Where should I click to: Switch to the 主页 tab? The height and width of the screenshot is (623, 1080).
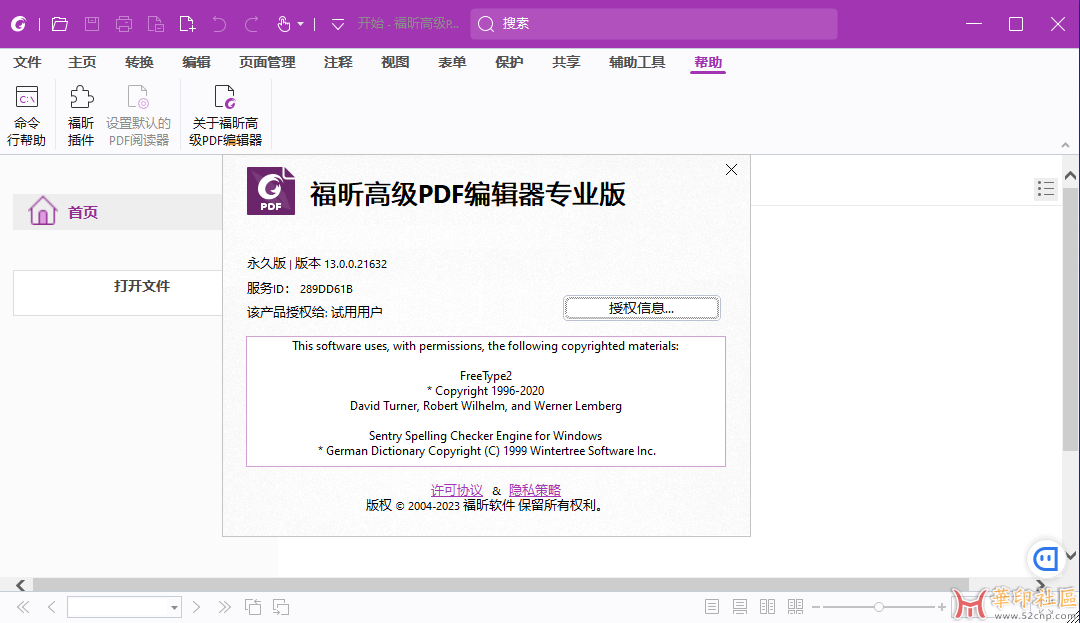(82, 62)
